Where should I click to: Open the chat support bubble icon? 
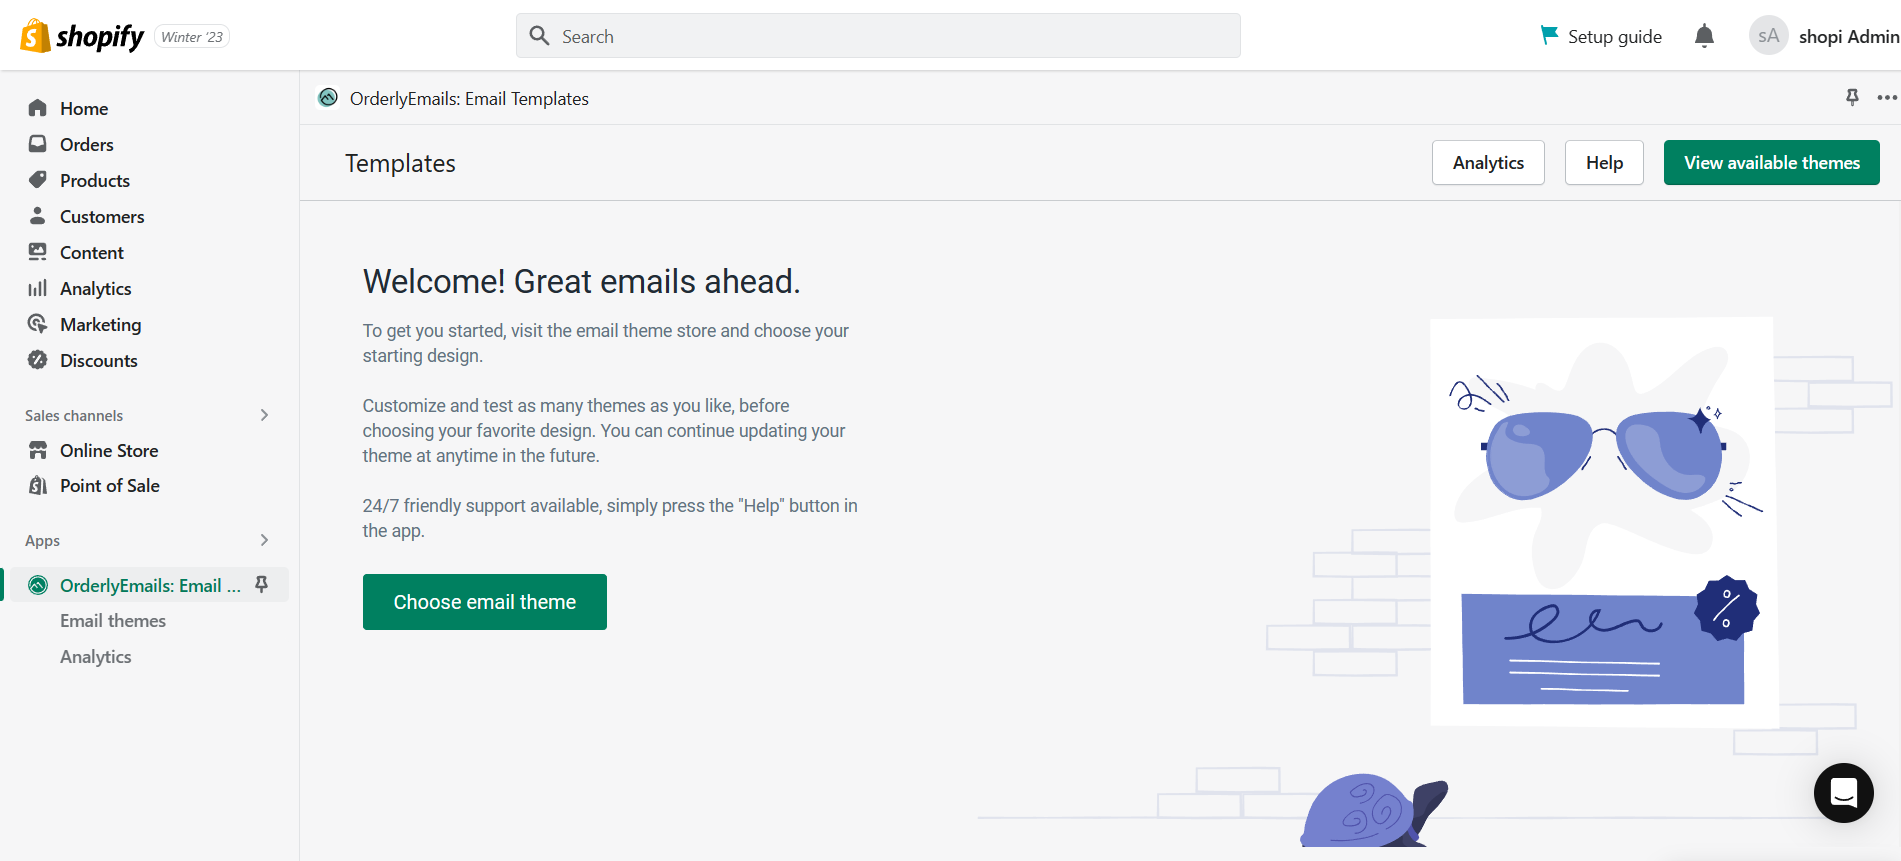(1843, 793)
